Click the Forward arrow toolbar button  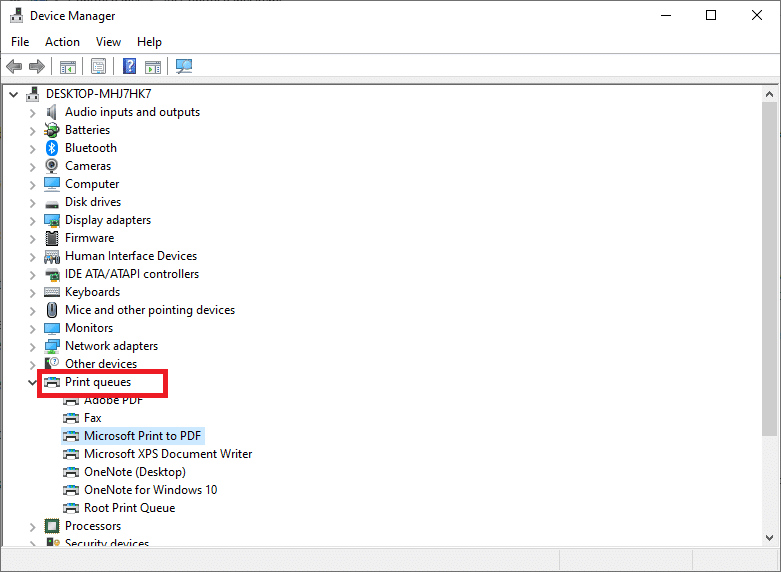pyautogui.click(x=37, y=67)
